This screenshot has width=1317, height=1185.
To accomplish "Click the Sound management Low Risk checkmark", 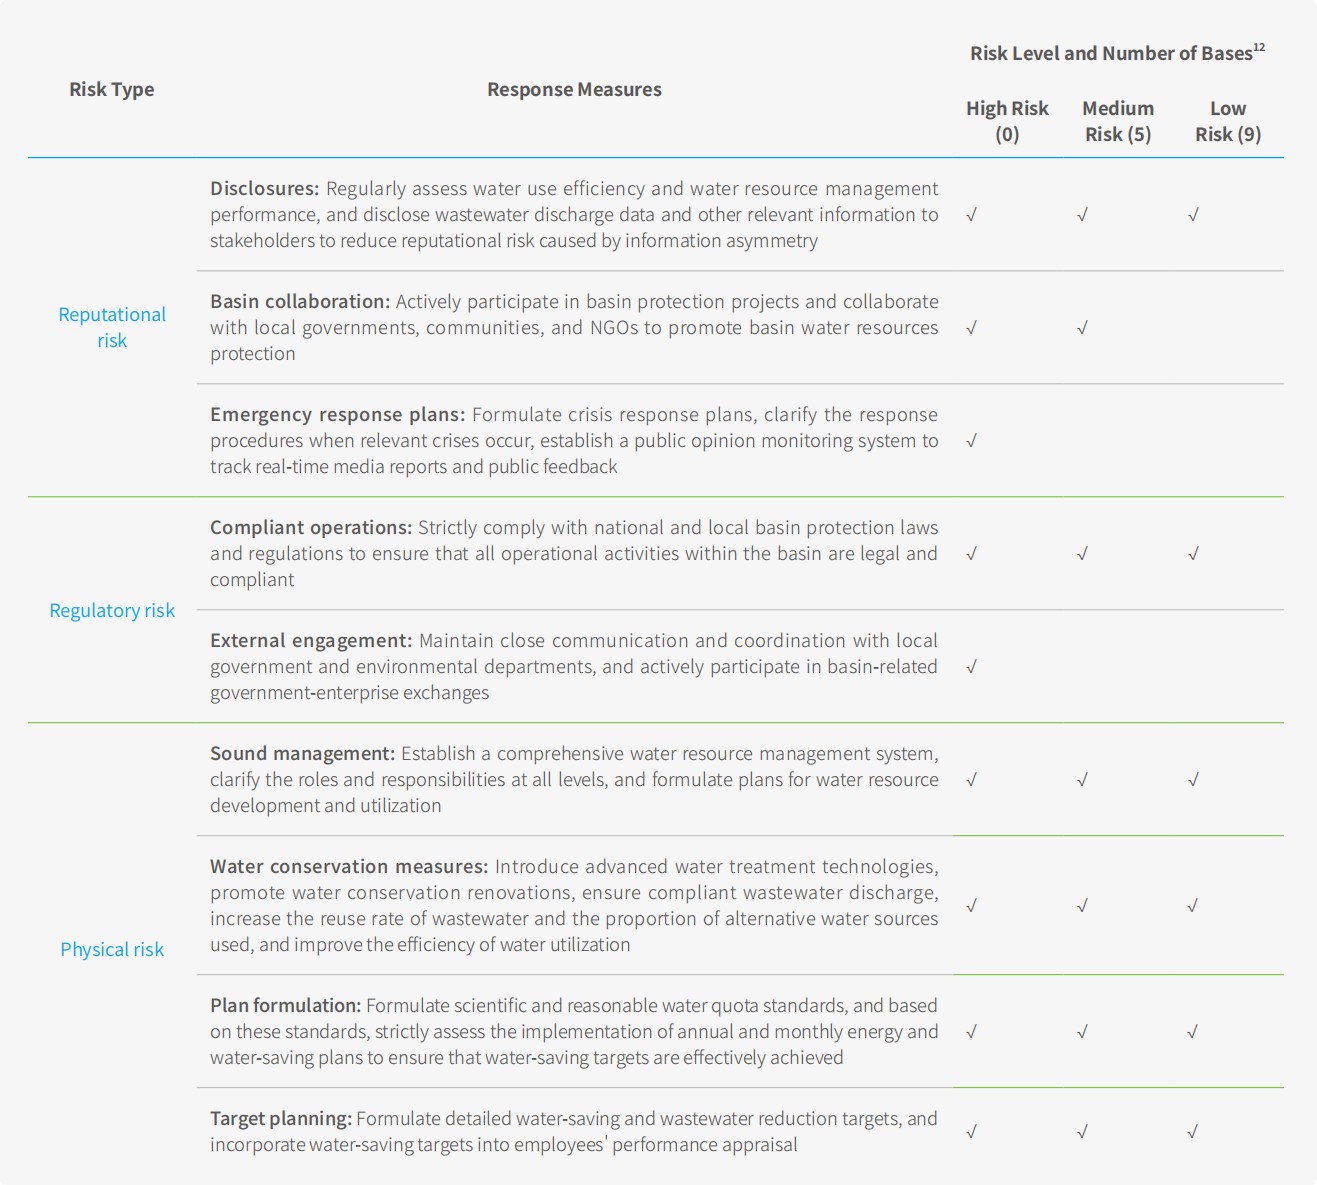I will click(x=1193, y=780).
